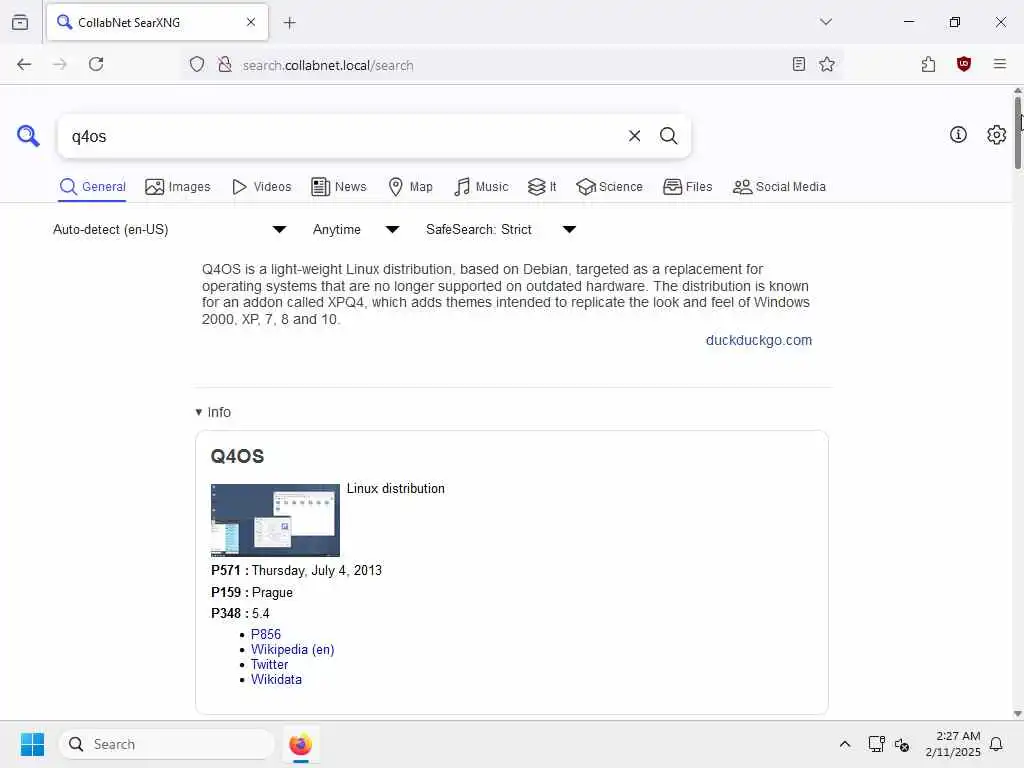Click the 'Prague' value text
The width and height of the screenshot is (1024, 768).
pyautogui.click(x=272, y=592)
